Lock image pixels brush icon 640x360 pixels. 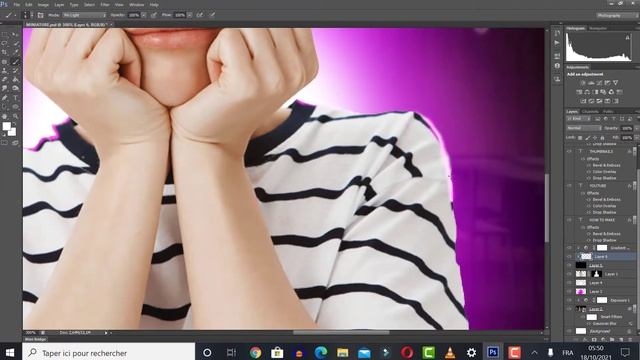[x=587, y=138]
